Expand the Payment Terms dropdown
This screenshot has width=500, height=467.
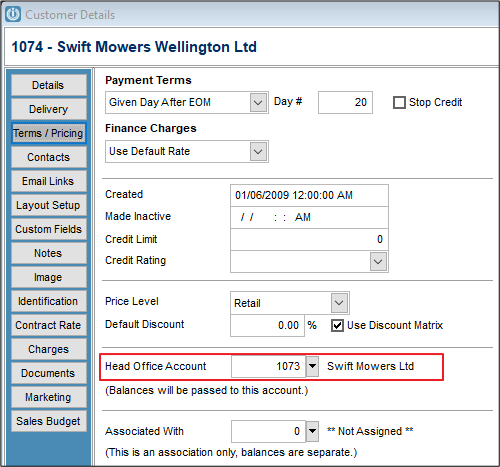258,102
